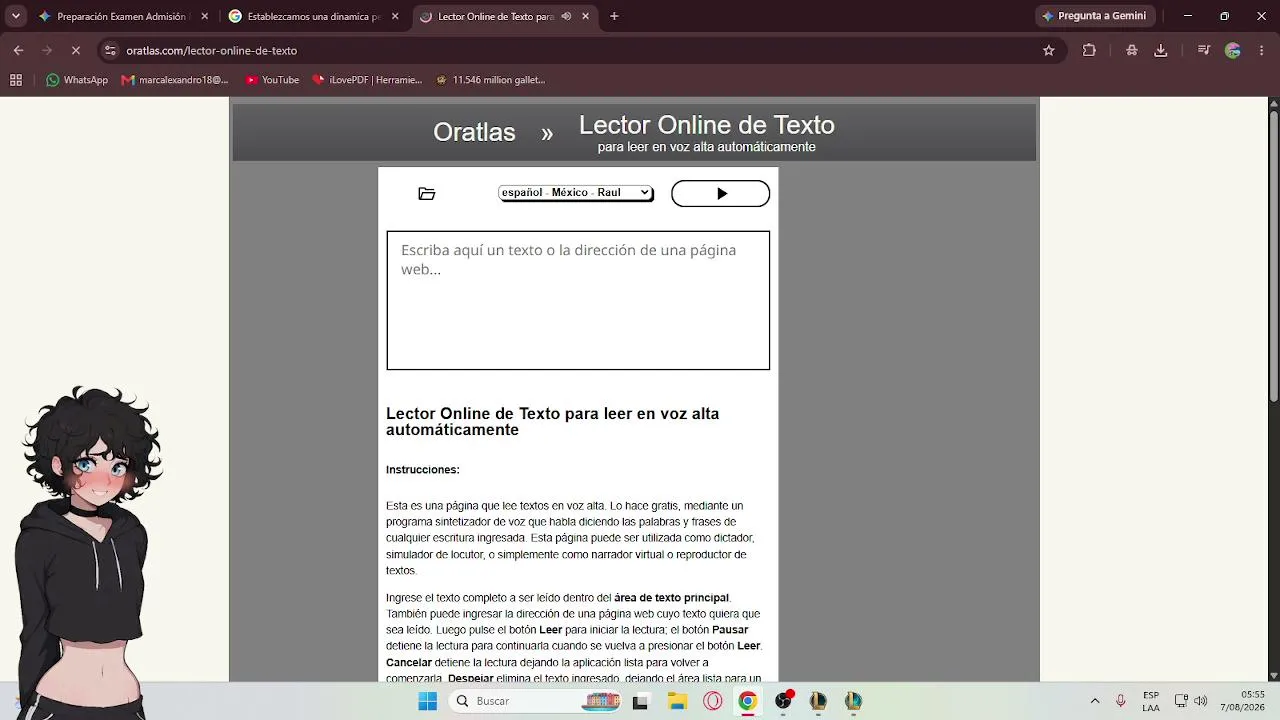Click the open-file folder icon in Oratlas
The image size is (1280, 720).
click(427, 194)
